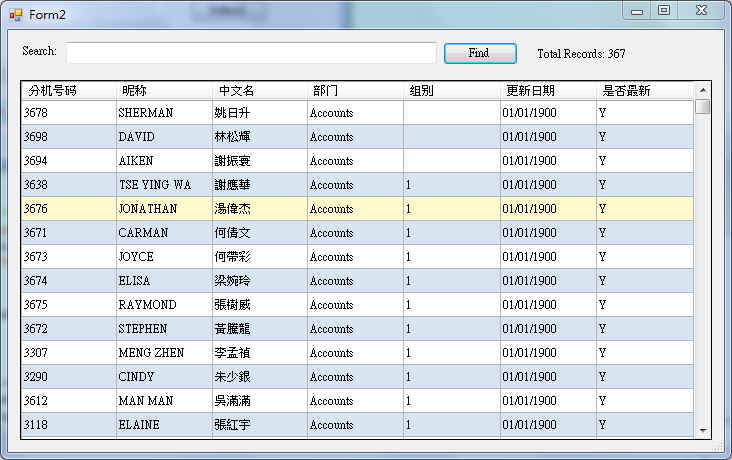Select the AIKEN nickname cell
This screenshot has height=460, width=732.
point(164,161)
